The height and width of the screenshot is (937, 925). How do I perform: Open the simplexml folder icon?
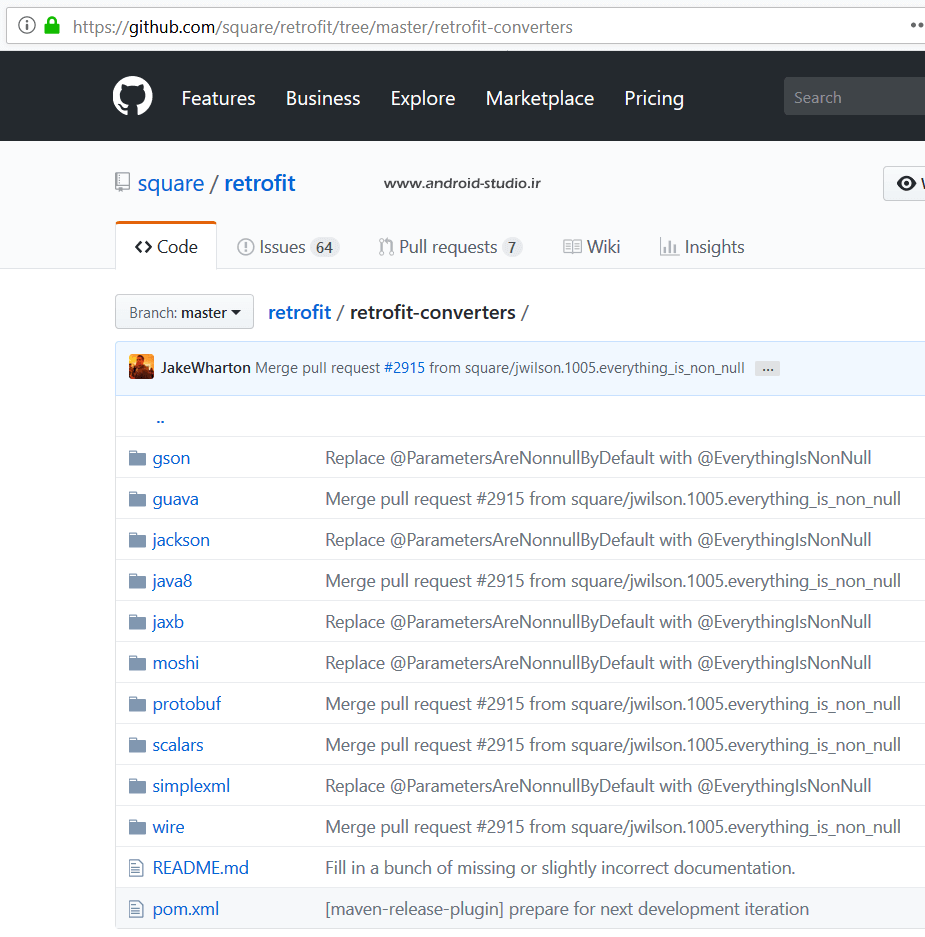(x=137, y=786)
